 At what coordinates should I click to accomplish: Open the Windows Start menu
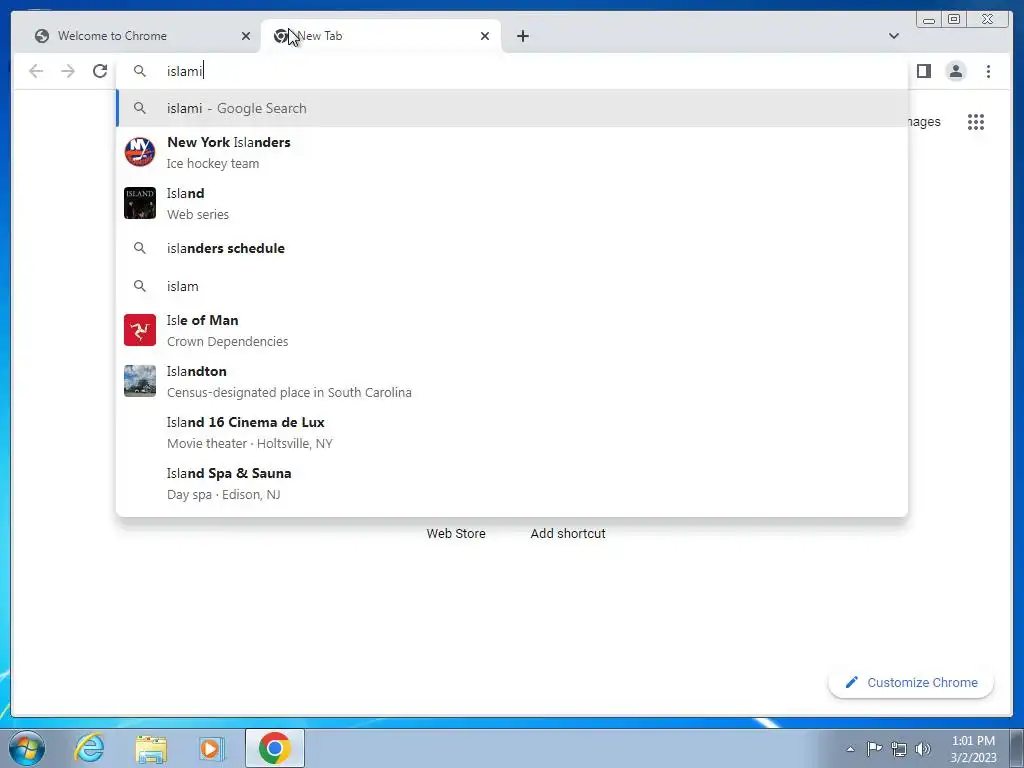pyautogui.click(x=27, y=748)
